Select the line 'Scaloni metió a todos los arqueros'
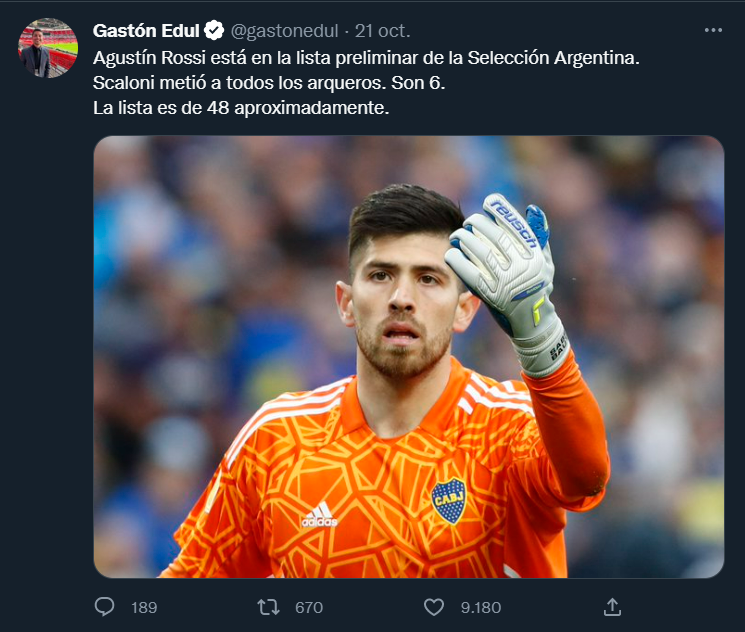The height and width of the screenshot is (632, 745). 269,83
